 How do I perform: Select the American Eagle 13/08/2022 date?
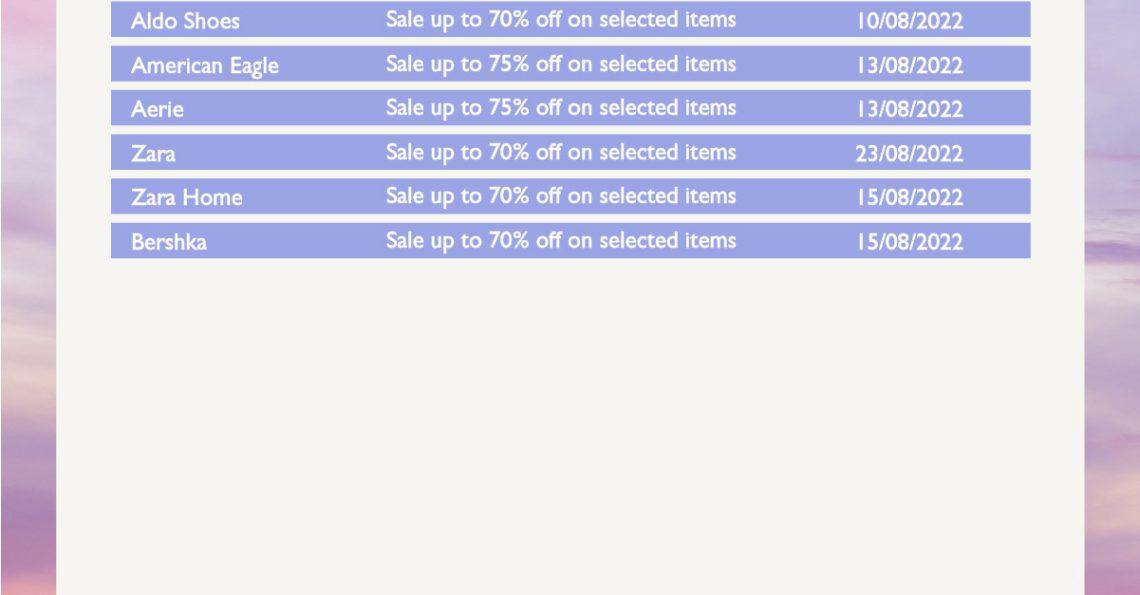(x=909, y=65)
